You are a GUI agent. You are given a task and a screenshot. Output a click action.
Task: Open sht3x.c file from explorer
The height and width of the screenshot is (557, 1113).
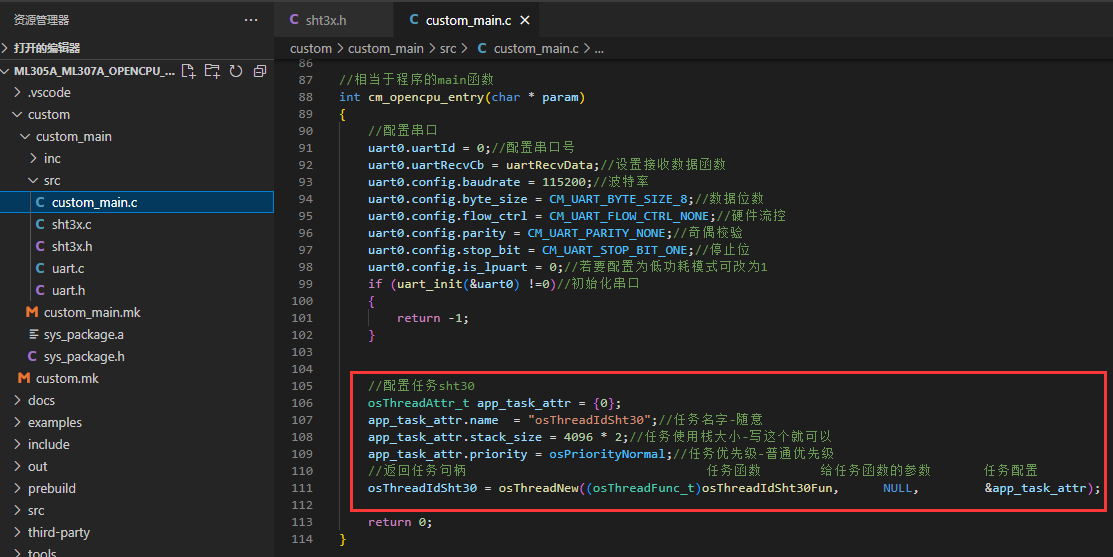coord(71,224)
